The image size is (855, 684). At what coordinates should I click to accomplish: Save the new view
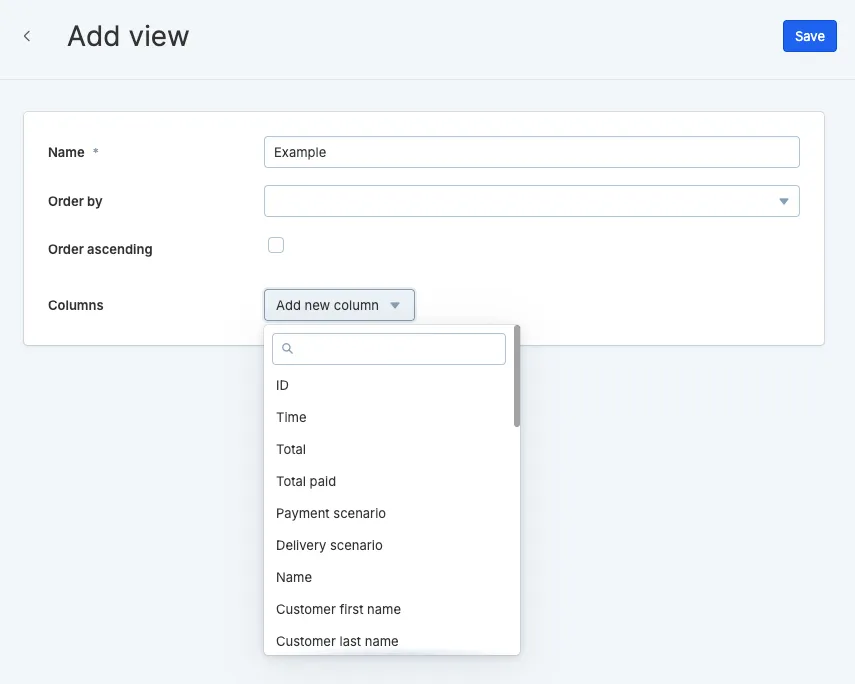point(809,36)
